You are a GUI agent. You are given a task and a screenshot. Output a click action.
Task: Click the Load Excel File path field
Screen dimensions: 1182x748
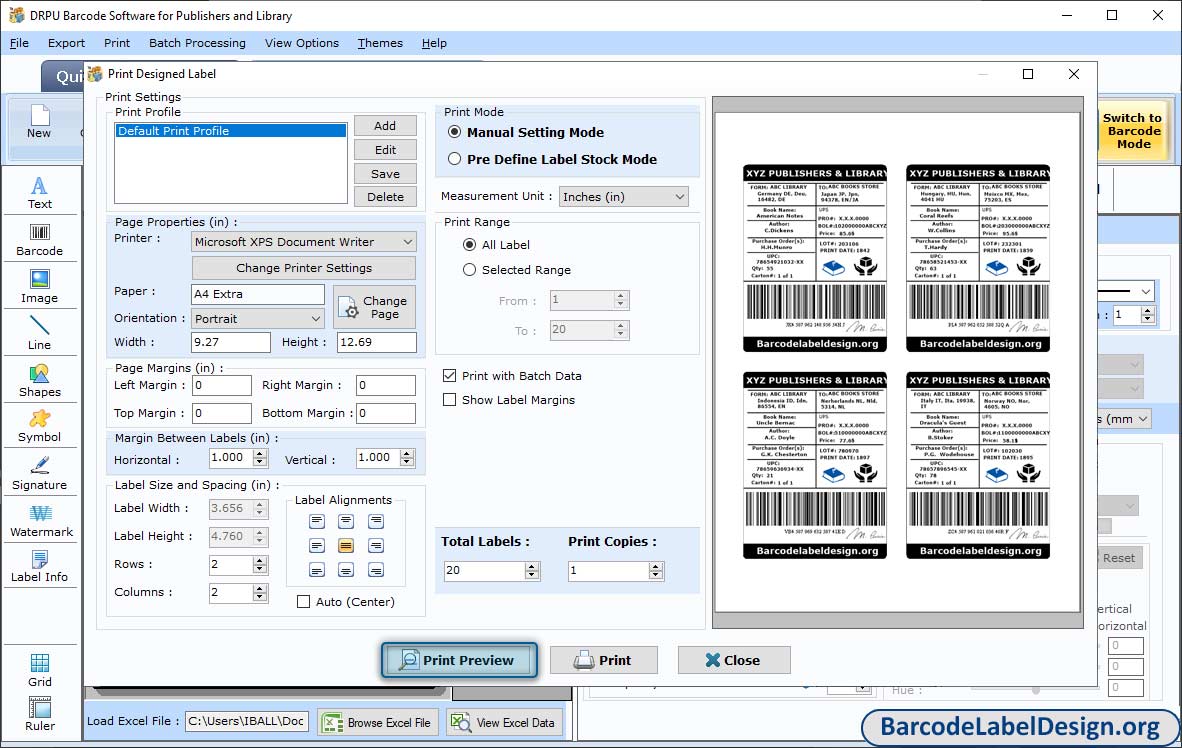pos(247,721)
